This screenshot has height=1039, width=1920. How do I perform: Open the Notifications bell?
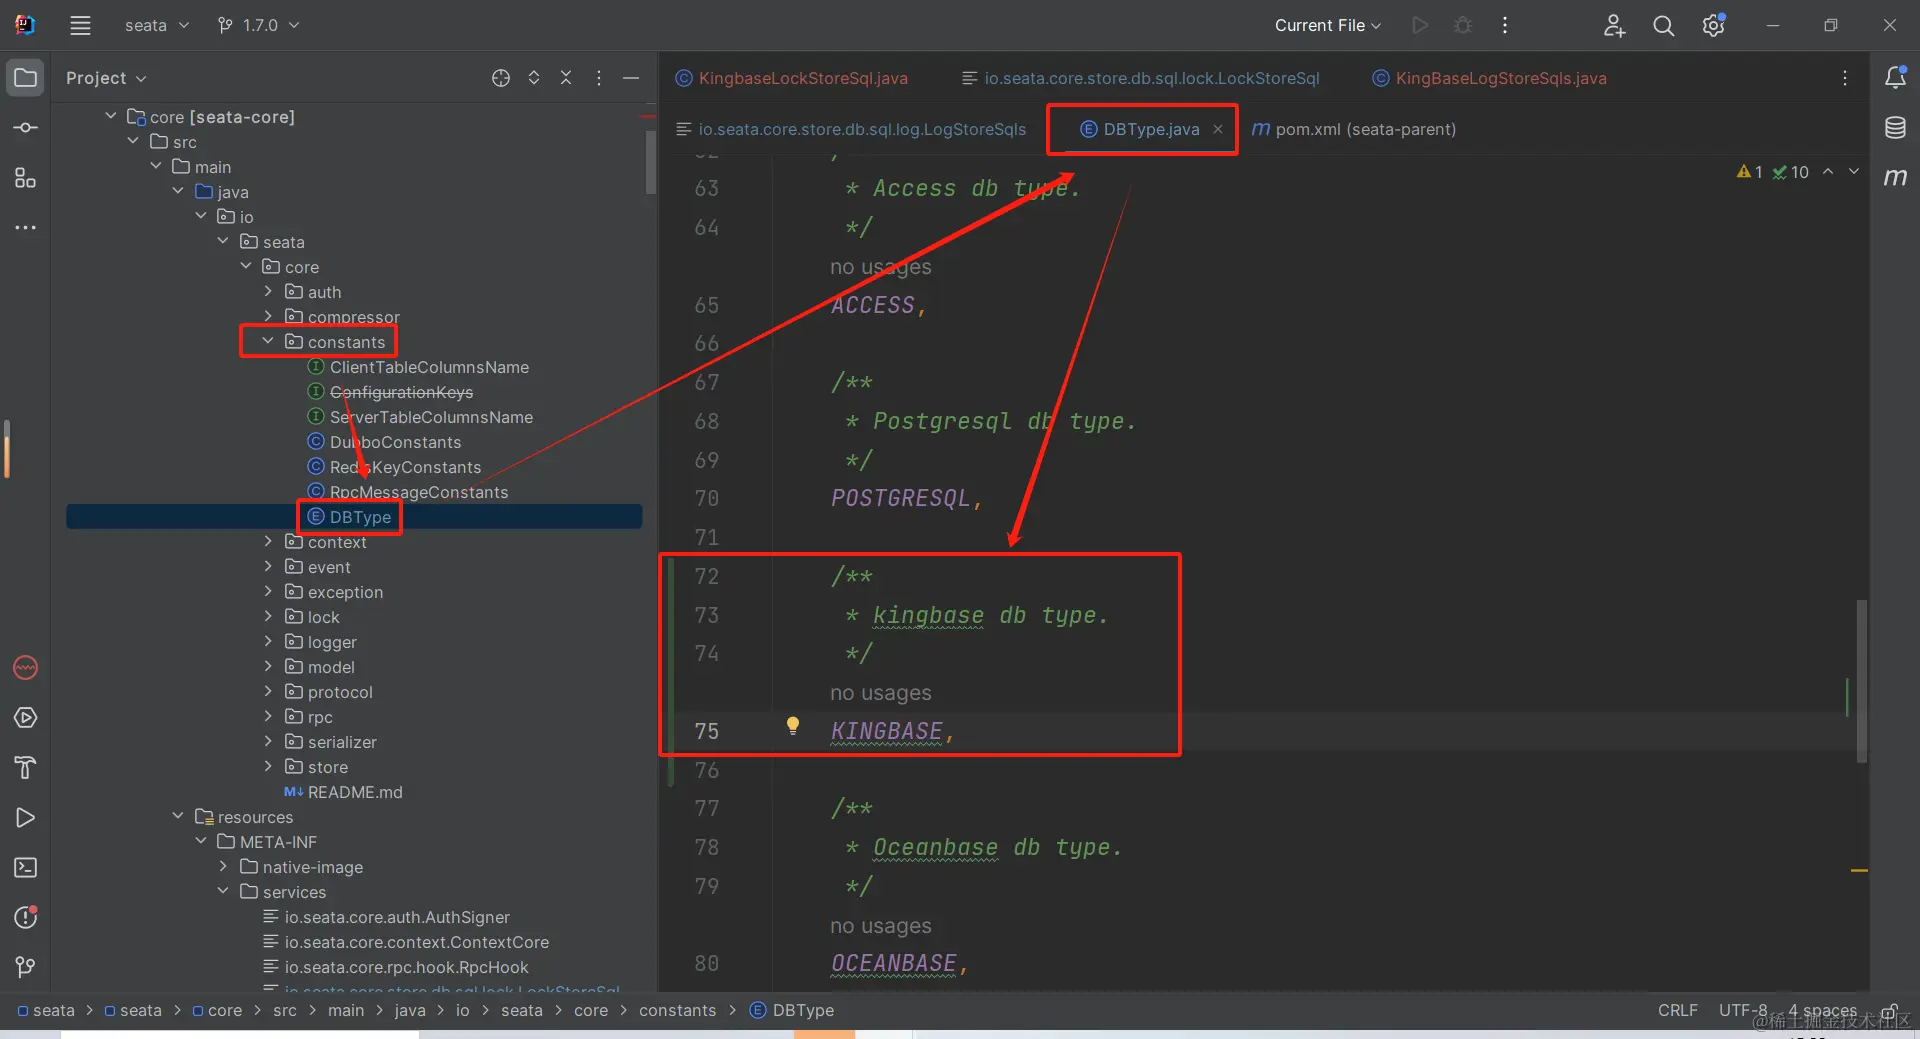click(1895, 77)
